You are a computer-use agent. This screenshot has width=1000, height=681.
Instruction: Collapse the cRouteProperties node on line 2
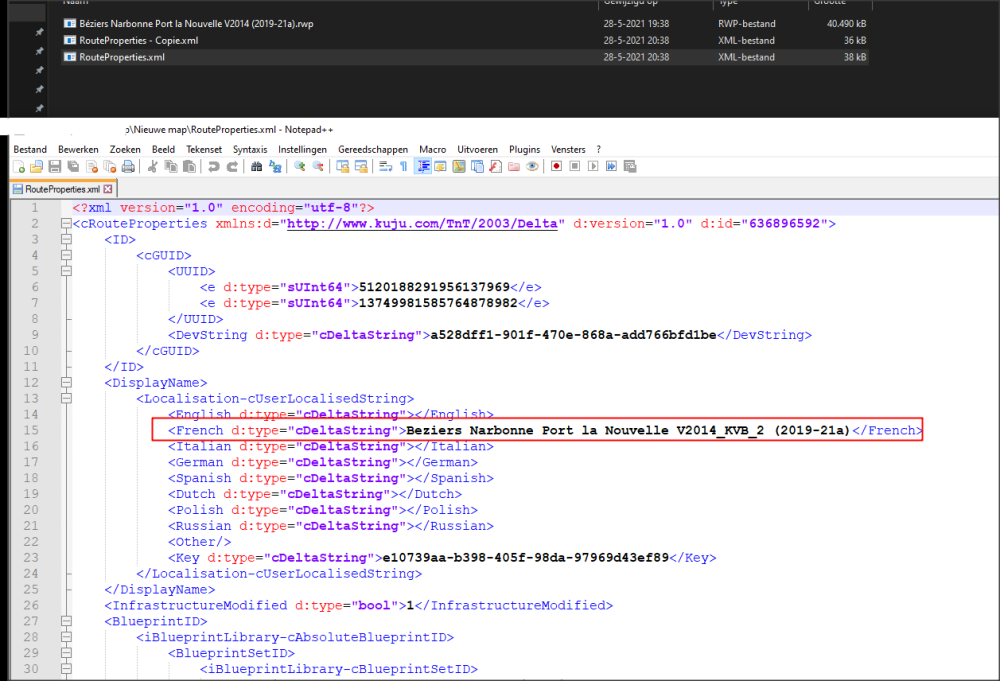point(67,224)
